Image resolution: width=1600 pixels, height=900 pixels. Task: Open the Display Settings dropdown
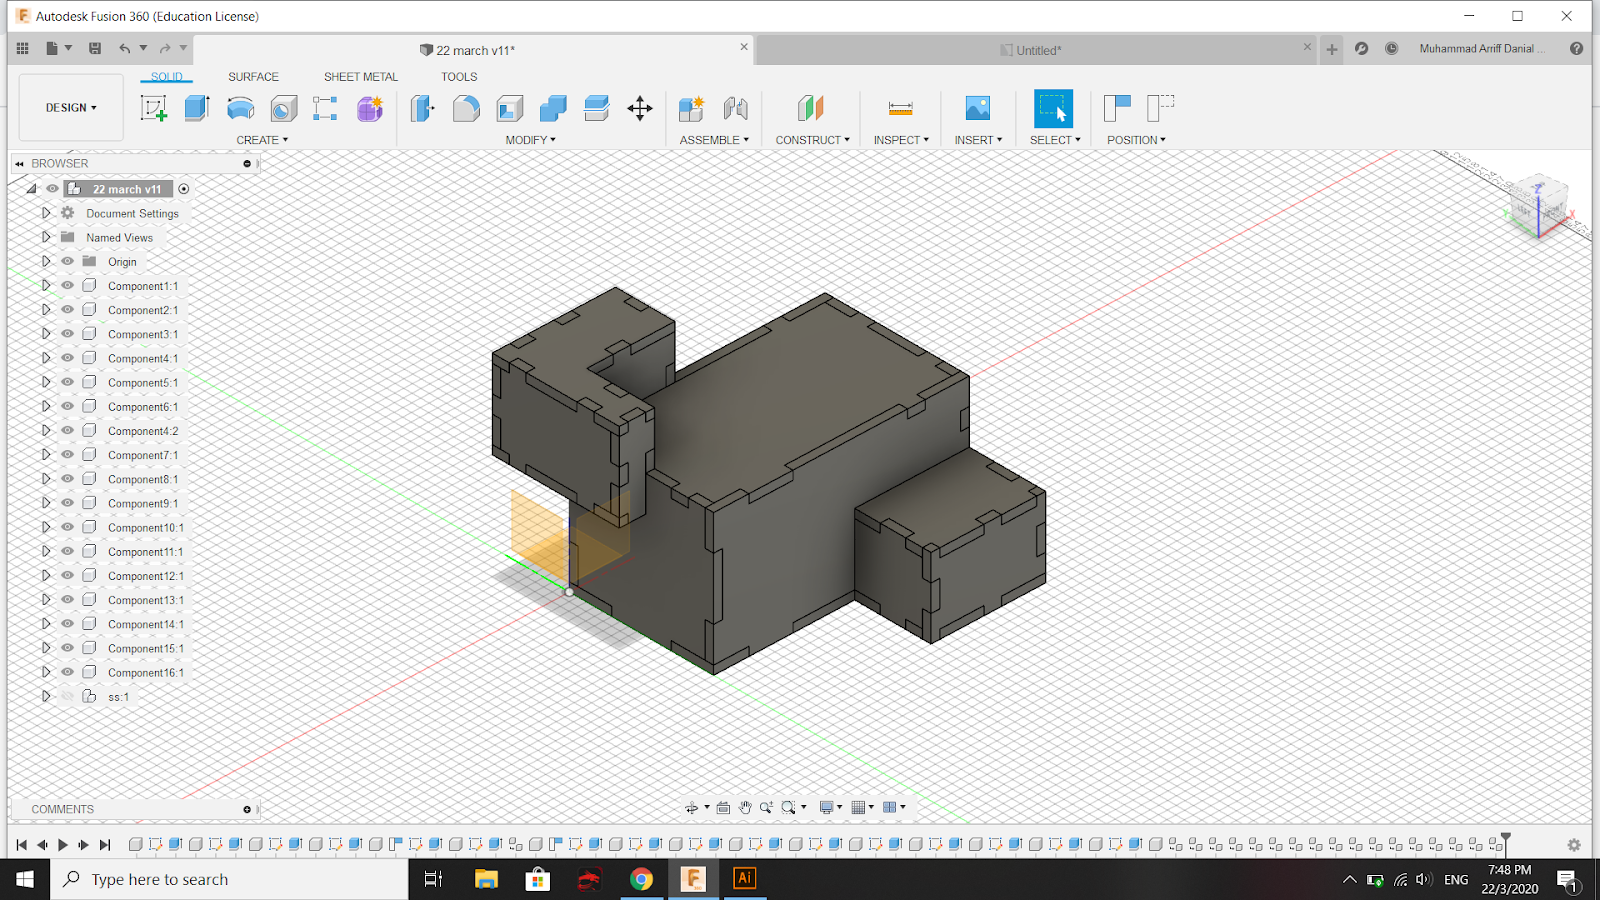point(827,807)
